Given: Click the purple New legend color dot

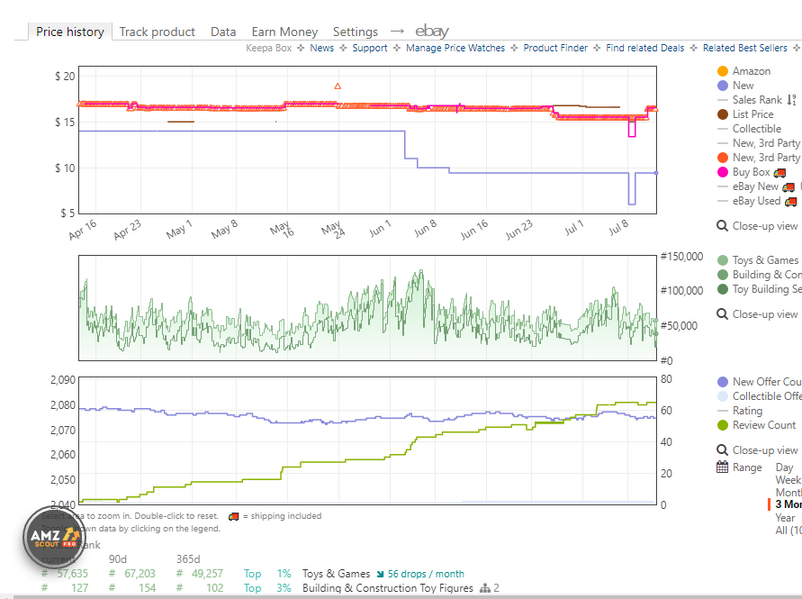Looking at the screenshot, I should [x=722, y=86].
